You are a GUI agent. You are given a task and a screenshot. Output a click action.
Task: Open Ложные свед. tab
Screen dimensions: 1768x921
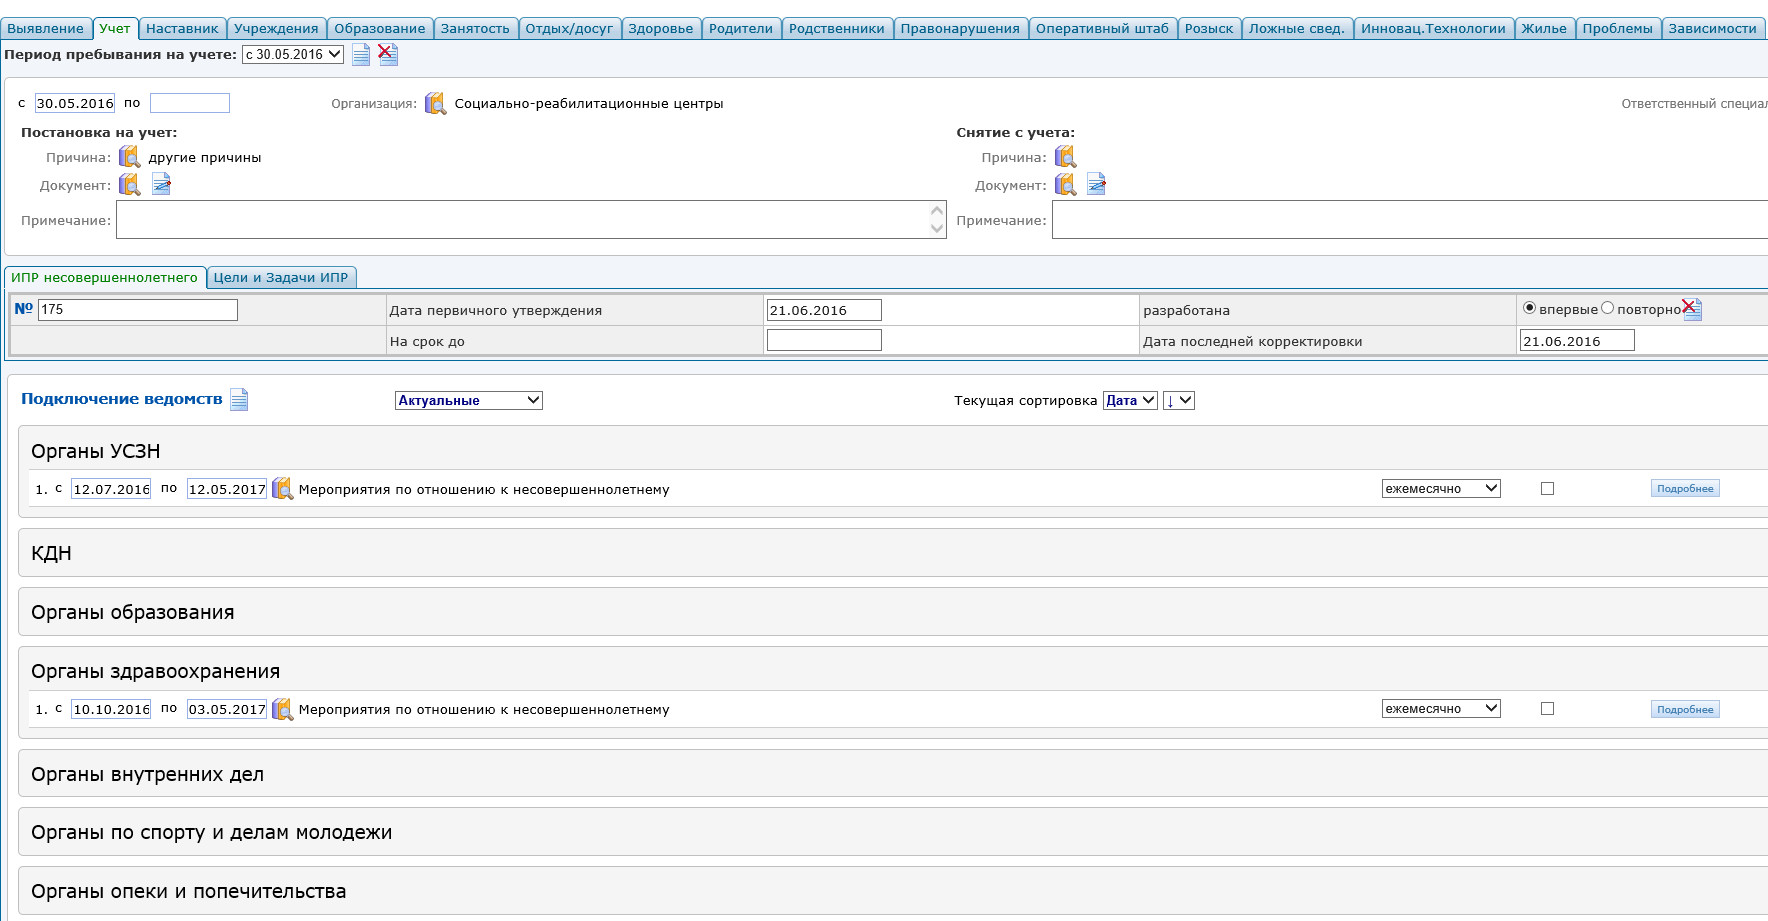1297,28
